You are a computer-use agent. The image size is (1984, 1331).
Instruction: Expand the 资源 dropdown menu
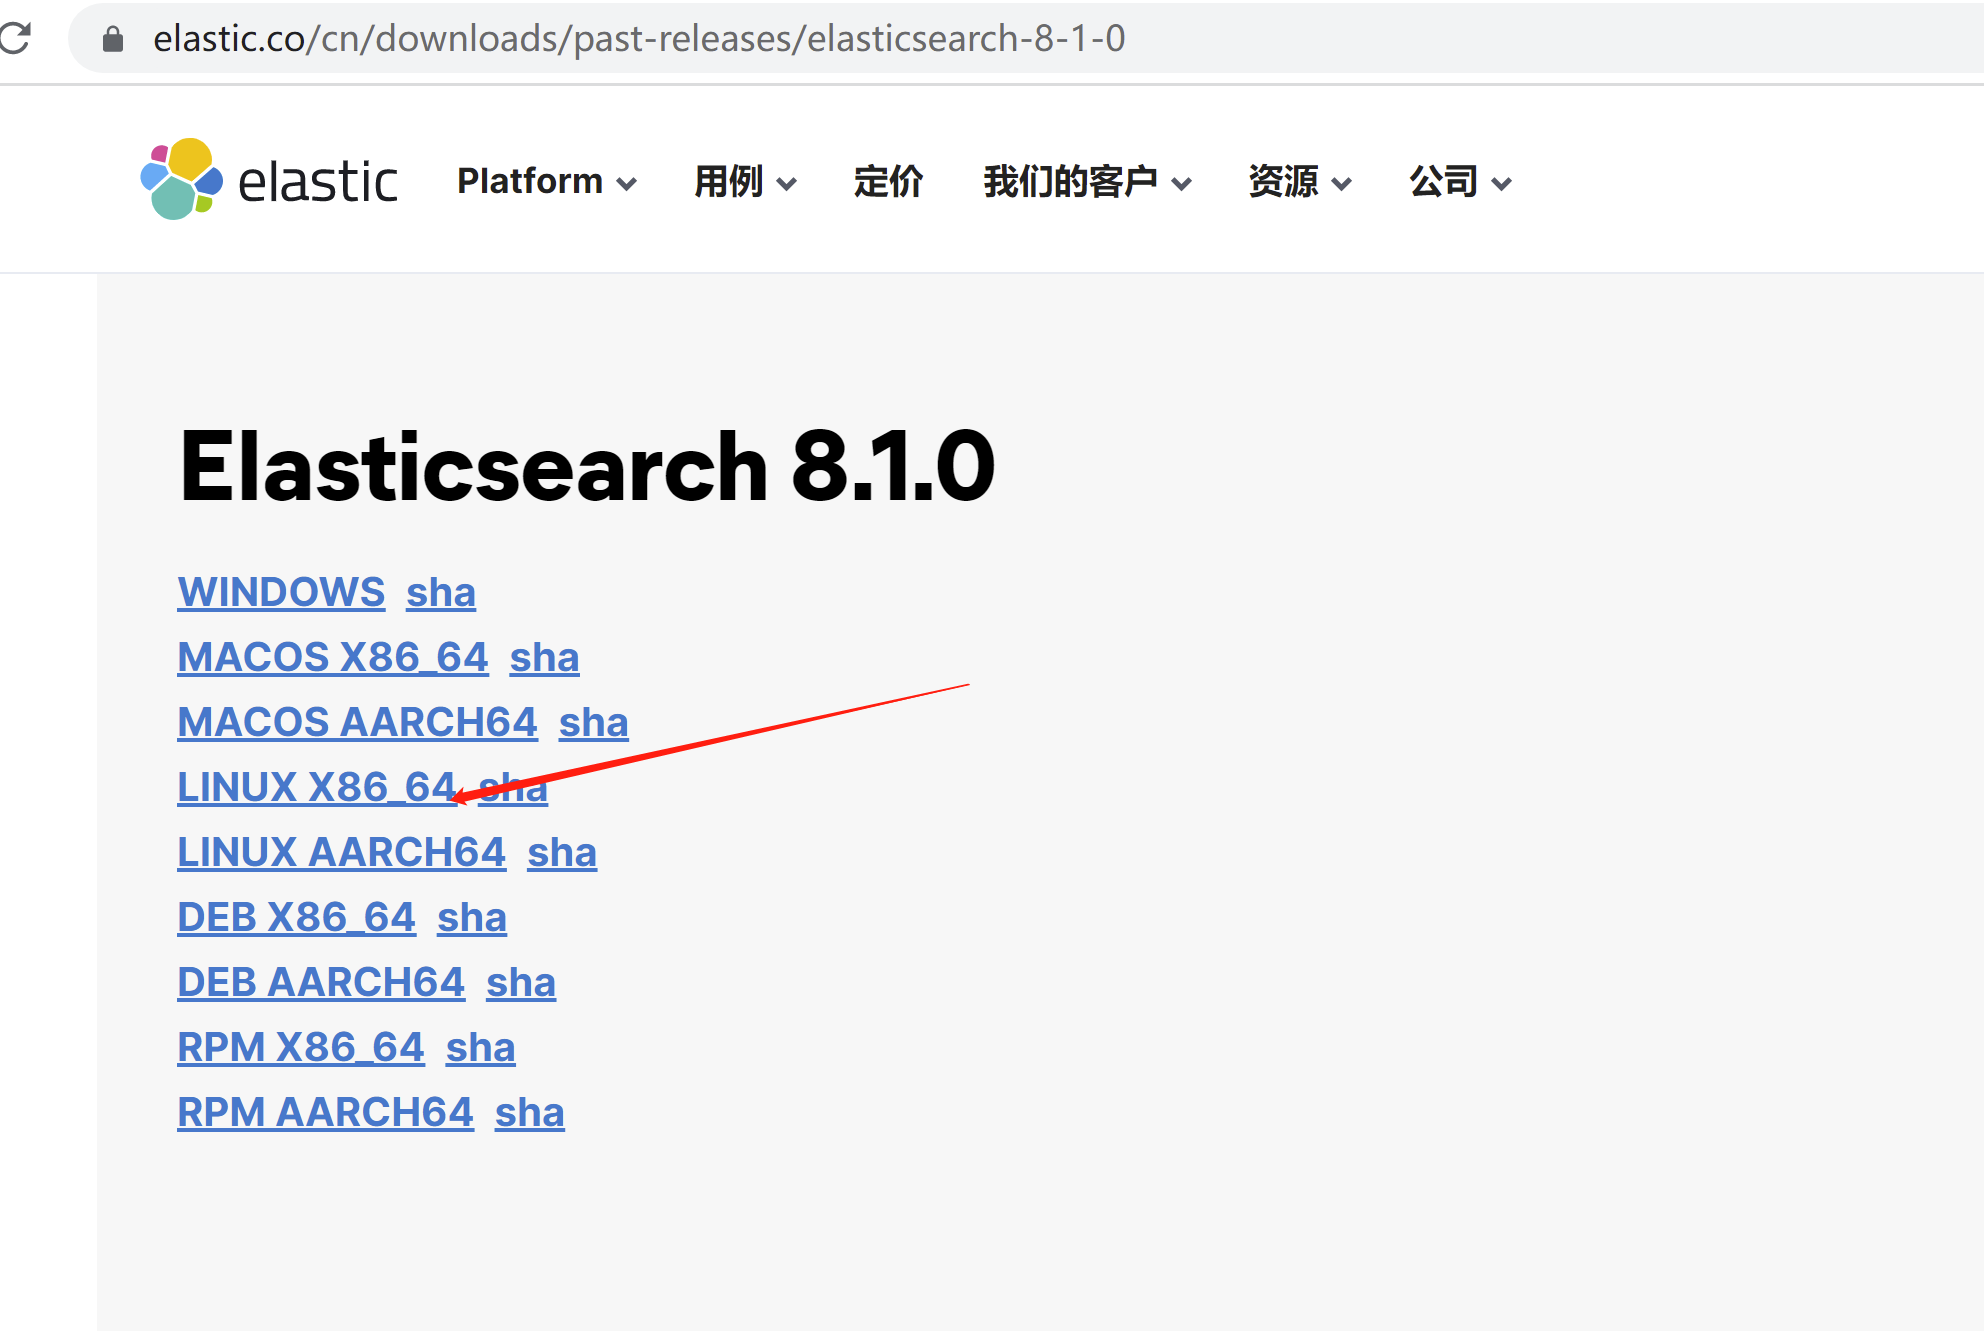coord(1300,181)
